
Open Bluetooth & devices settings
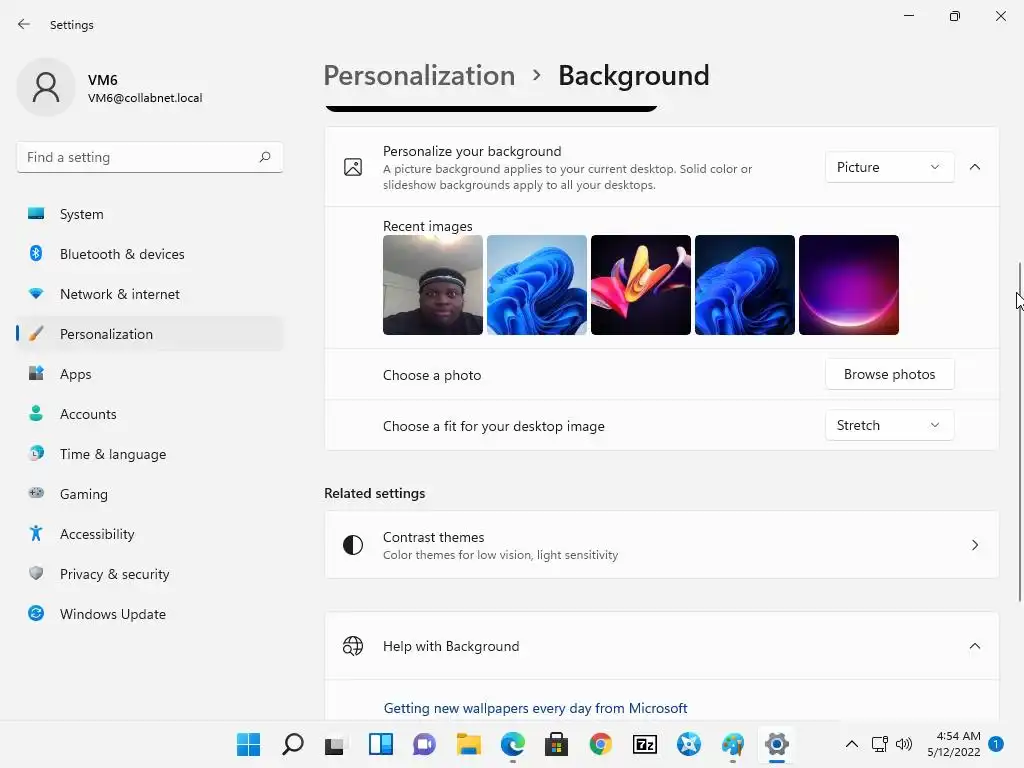point(150,254)
